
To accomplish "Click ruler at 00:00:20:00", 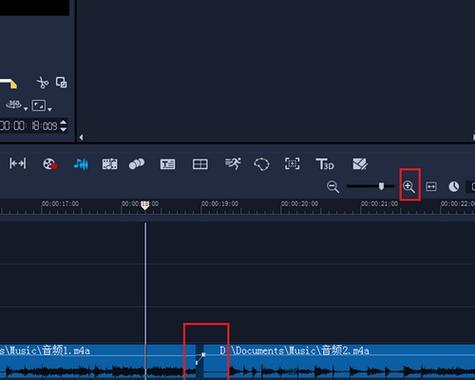I will (299, 203).
